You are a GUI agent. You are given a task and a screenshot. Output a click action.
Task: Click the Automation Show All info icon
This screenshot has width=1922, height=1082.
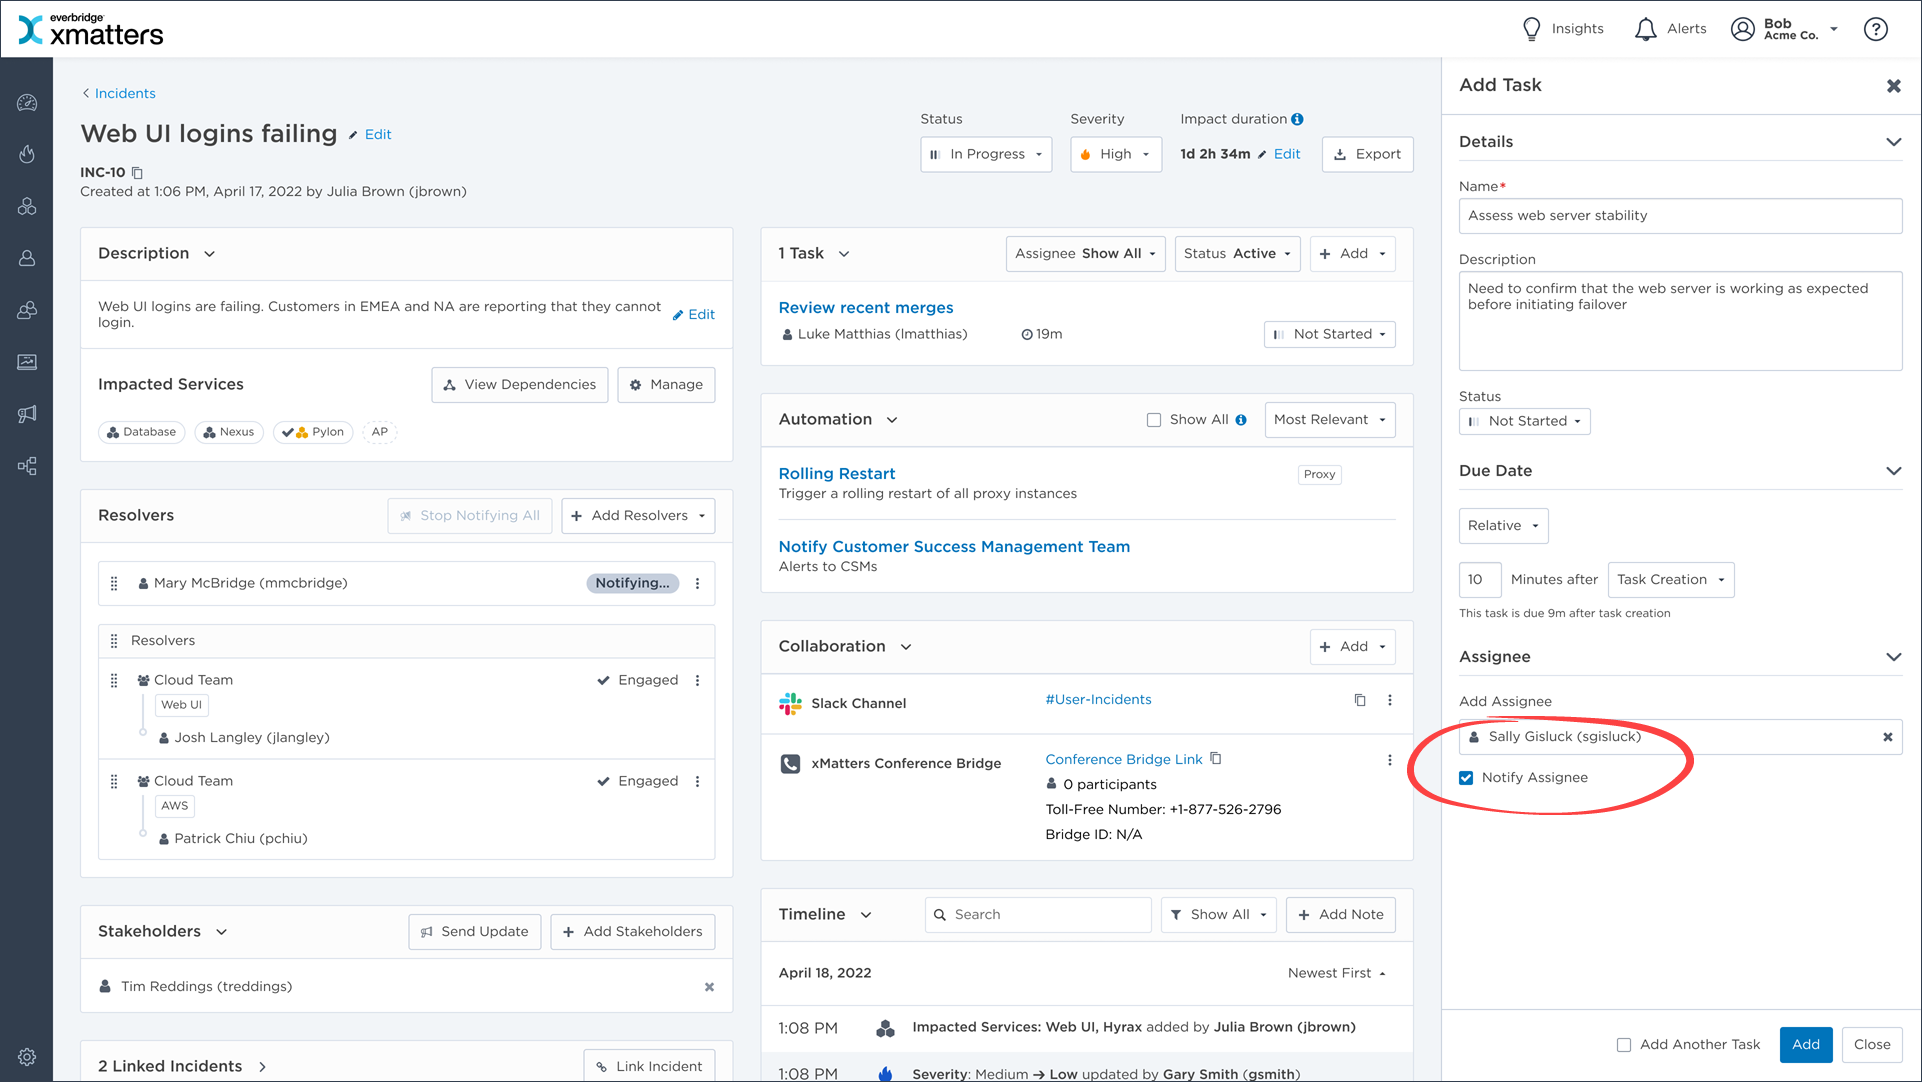tap(1241, 420)
